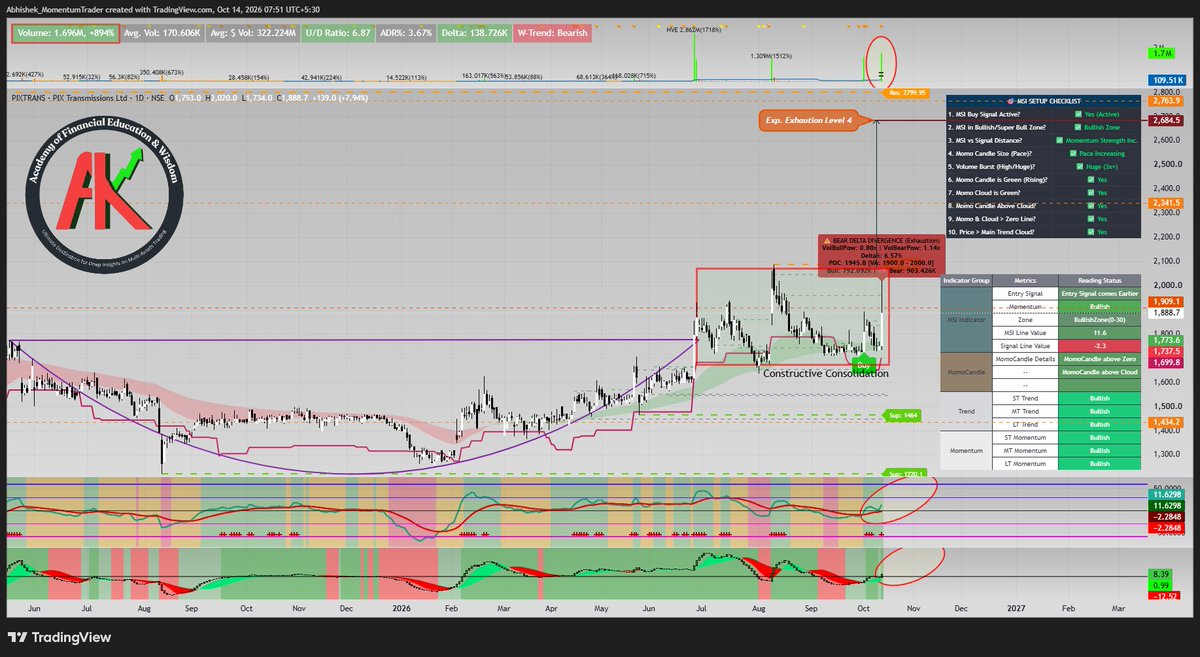Click the Exp. Exhaution Level 4 callout
This screenshot has width=1200, height=657.
tap(809, 121)
